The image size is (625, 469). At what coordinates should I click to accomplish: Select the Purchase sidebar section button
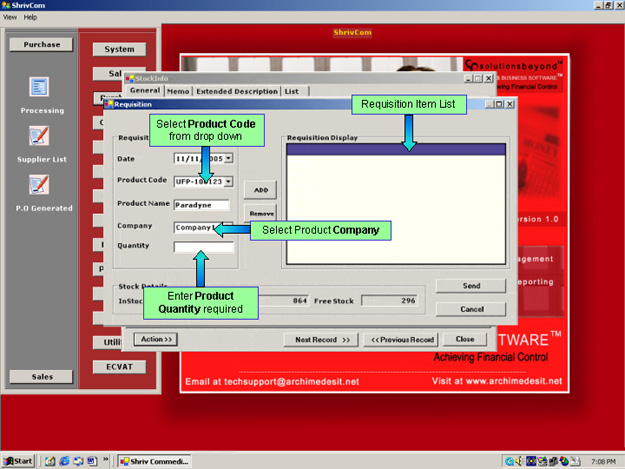40,44
